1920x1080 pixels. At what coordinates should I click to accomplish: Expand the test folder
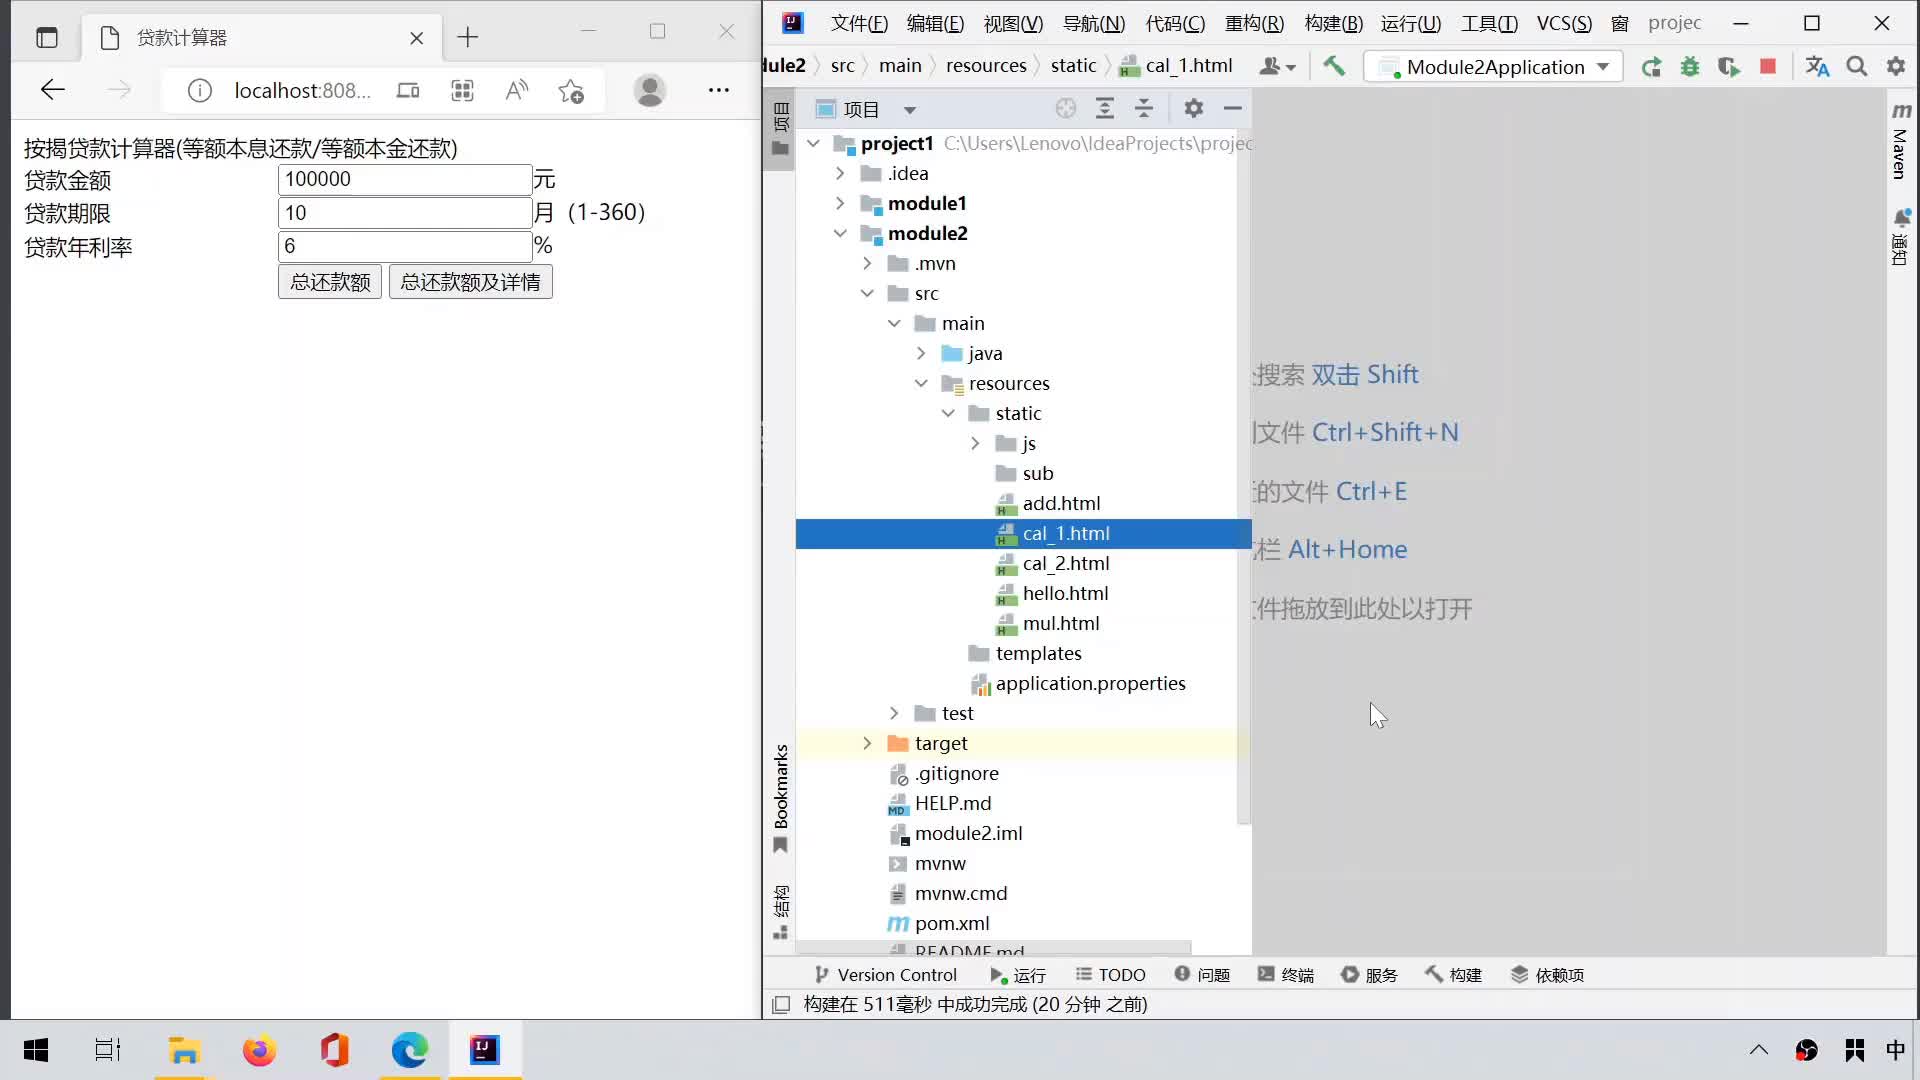point(894,713)
